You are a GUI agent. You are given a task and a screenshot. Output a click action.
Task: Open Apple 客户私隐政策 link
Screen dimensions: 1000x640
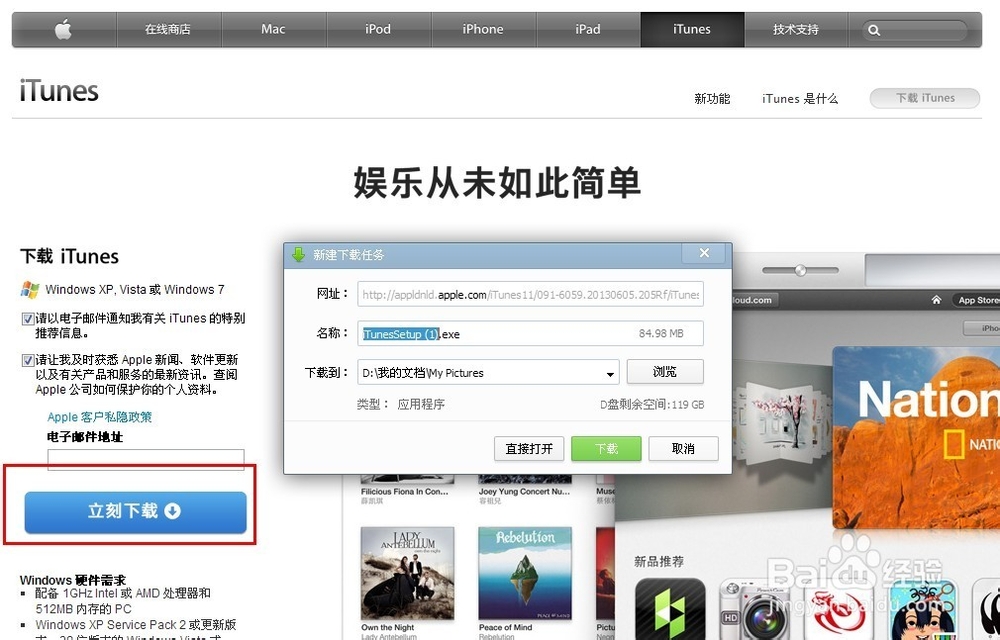pos(99,417)
